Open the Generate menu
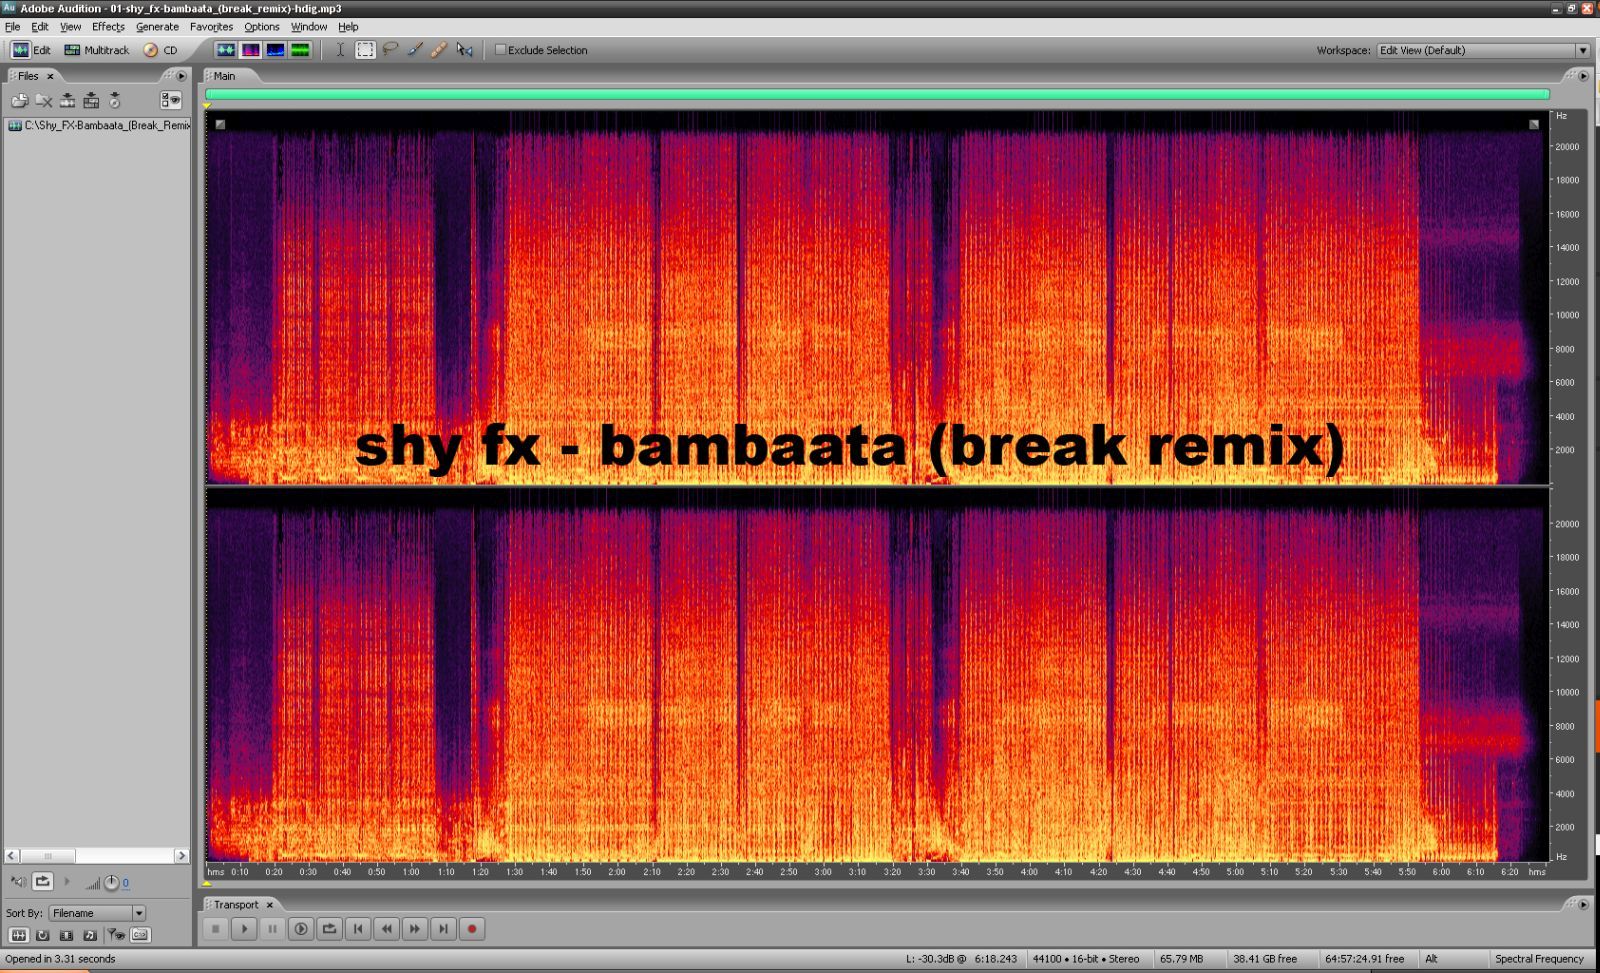Image resolution: width=1600 pixels, height=973 pixels. coord(157,27)
